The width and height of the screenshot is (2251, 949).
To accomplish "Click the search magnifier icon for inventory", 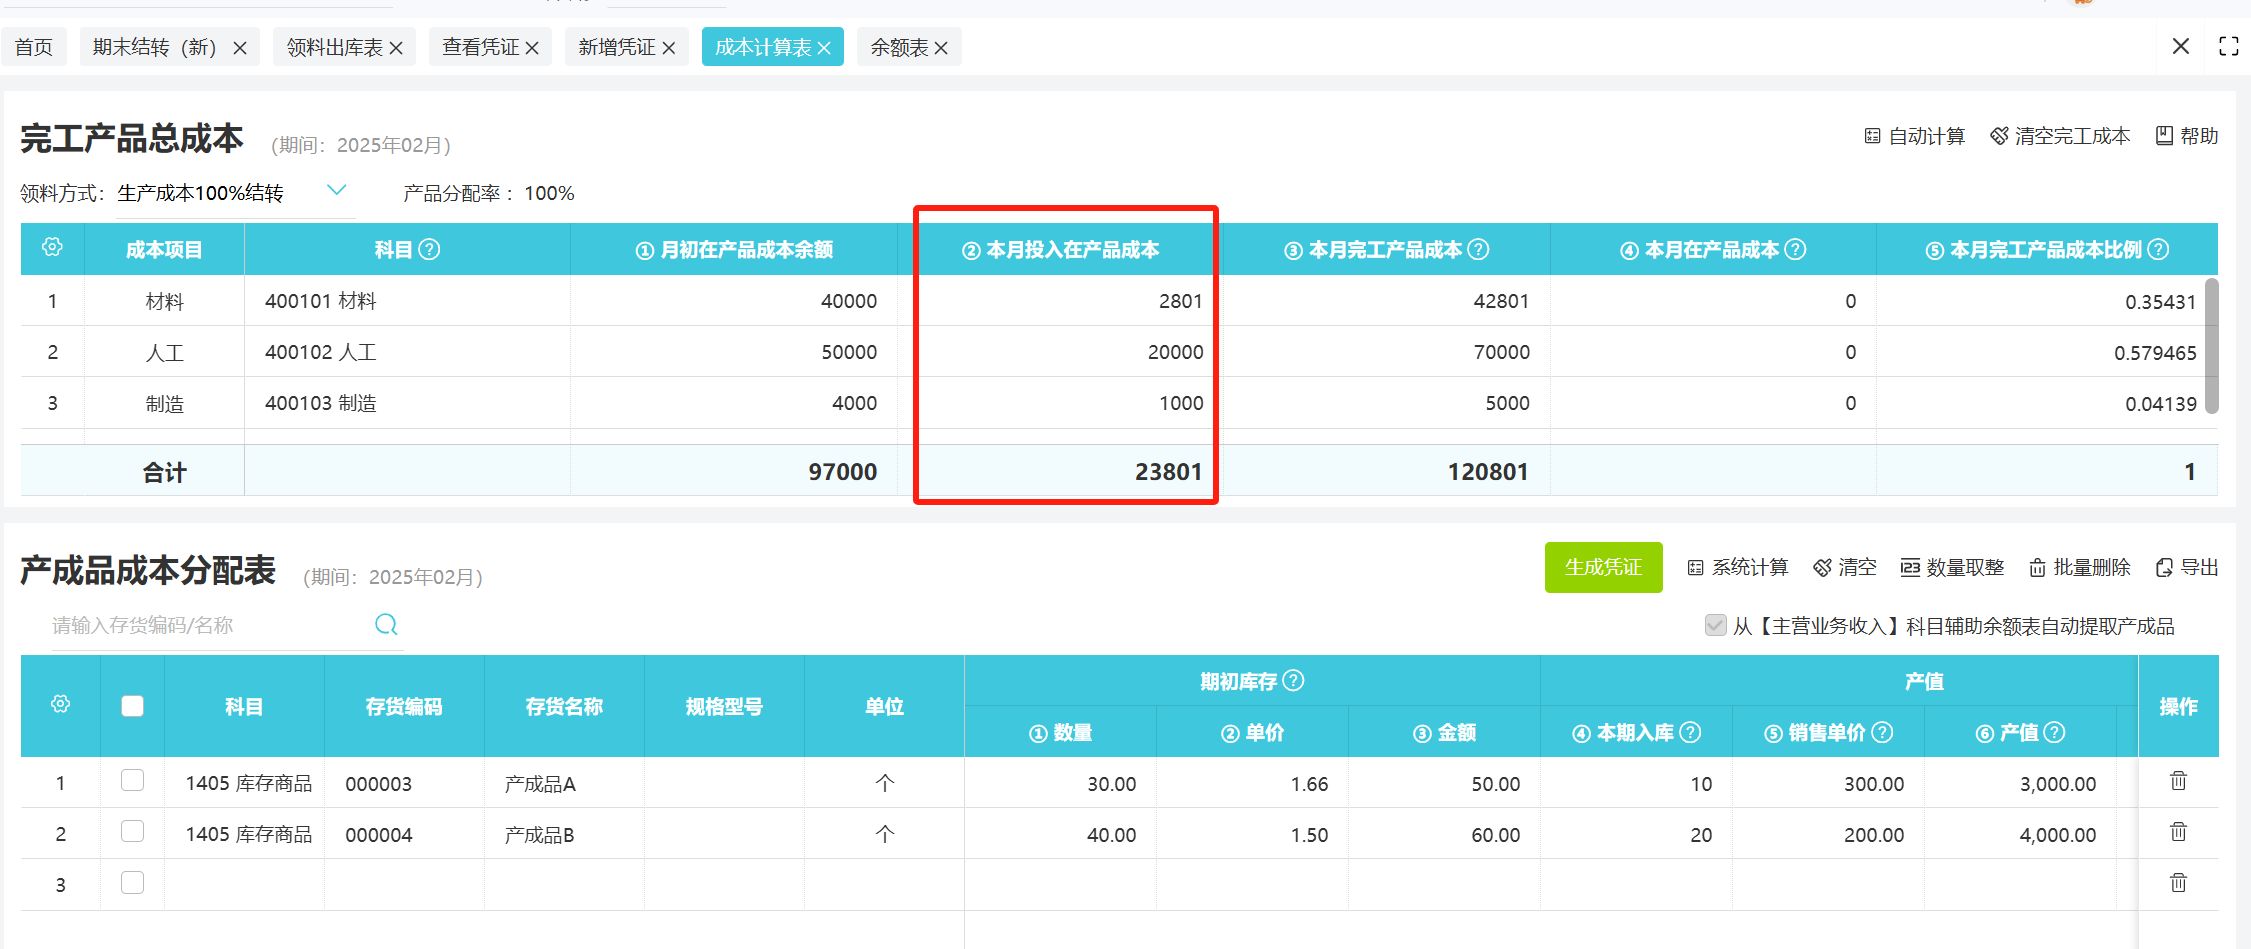I will coord(386,625).
